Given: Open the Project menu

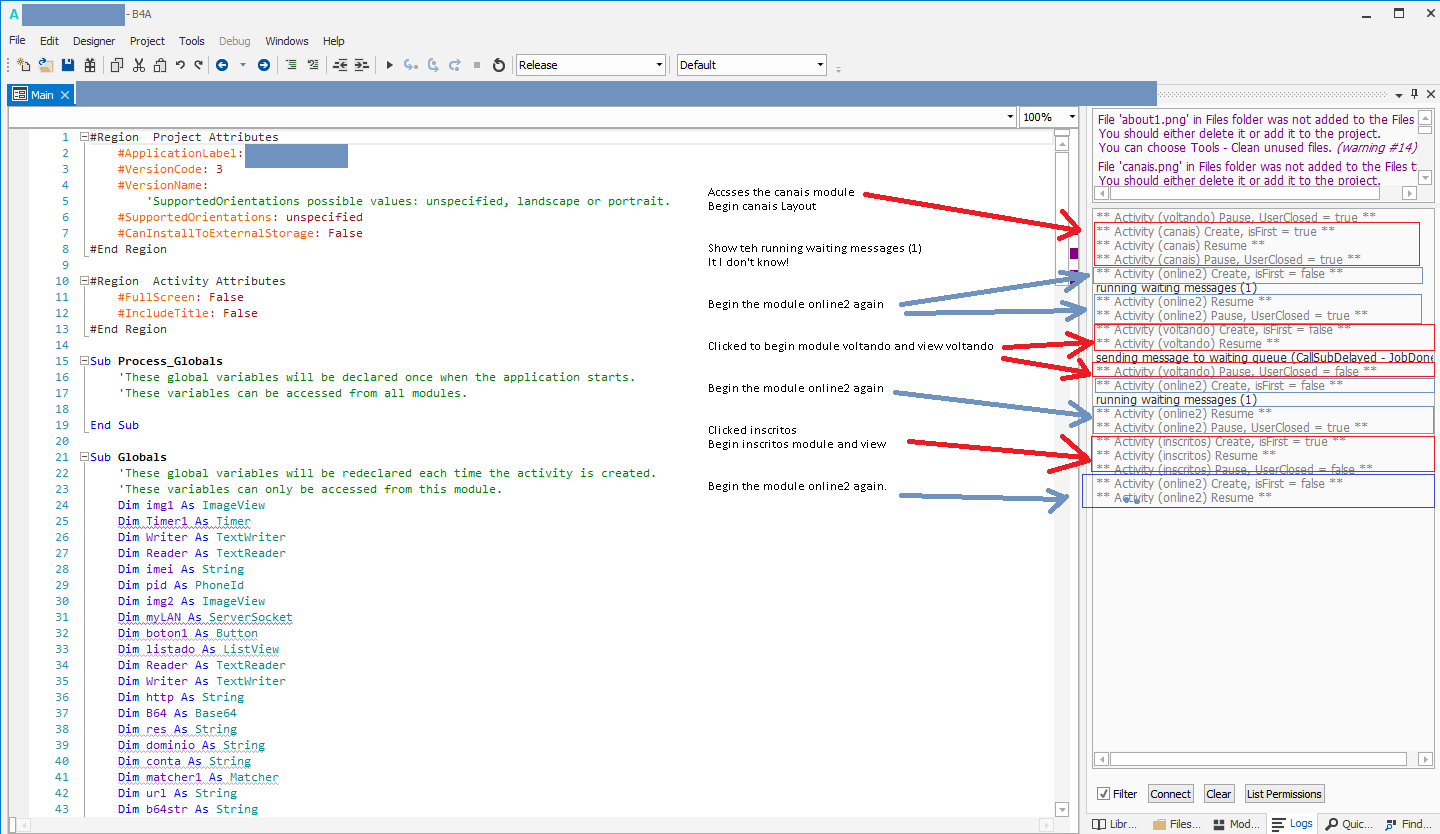Looking at the screenshot, I should [x=148, y=41].
